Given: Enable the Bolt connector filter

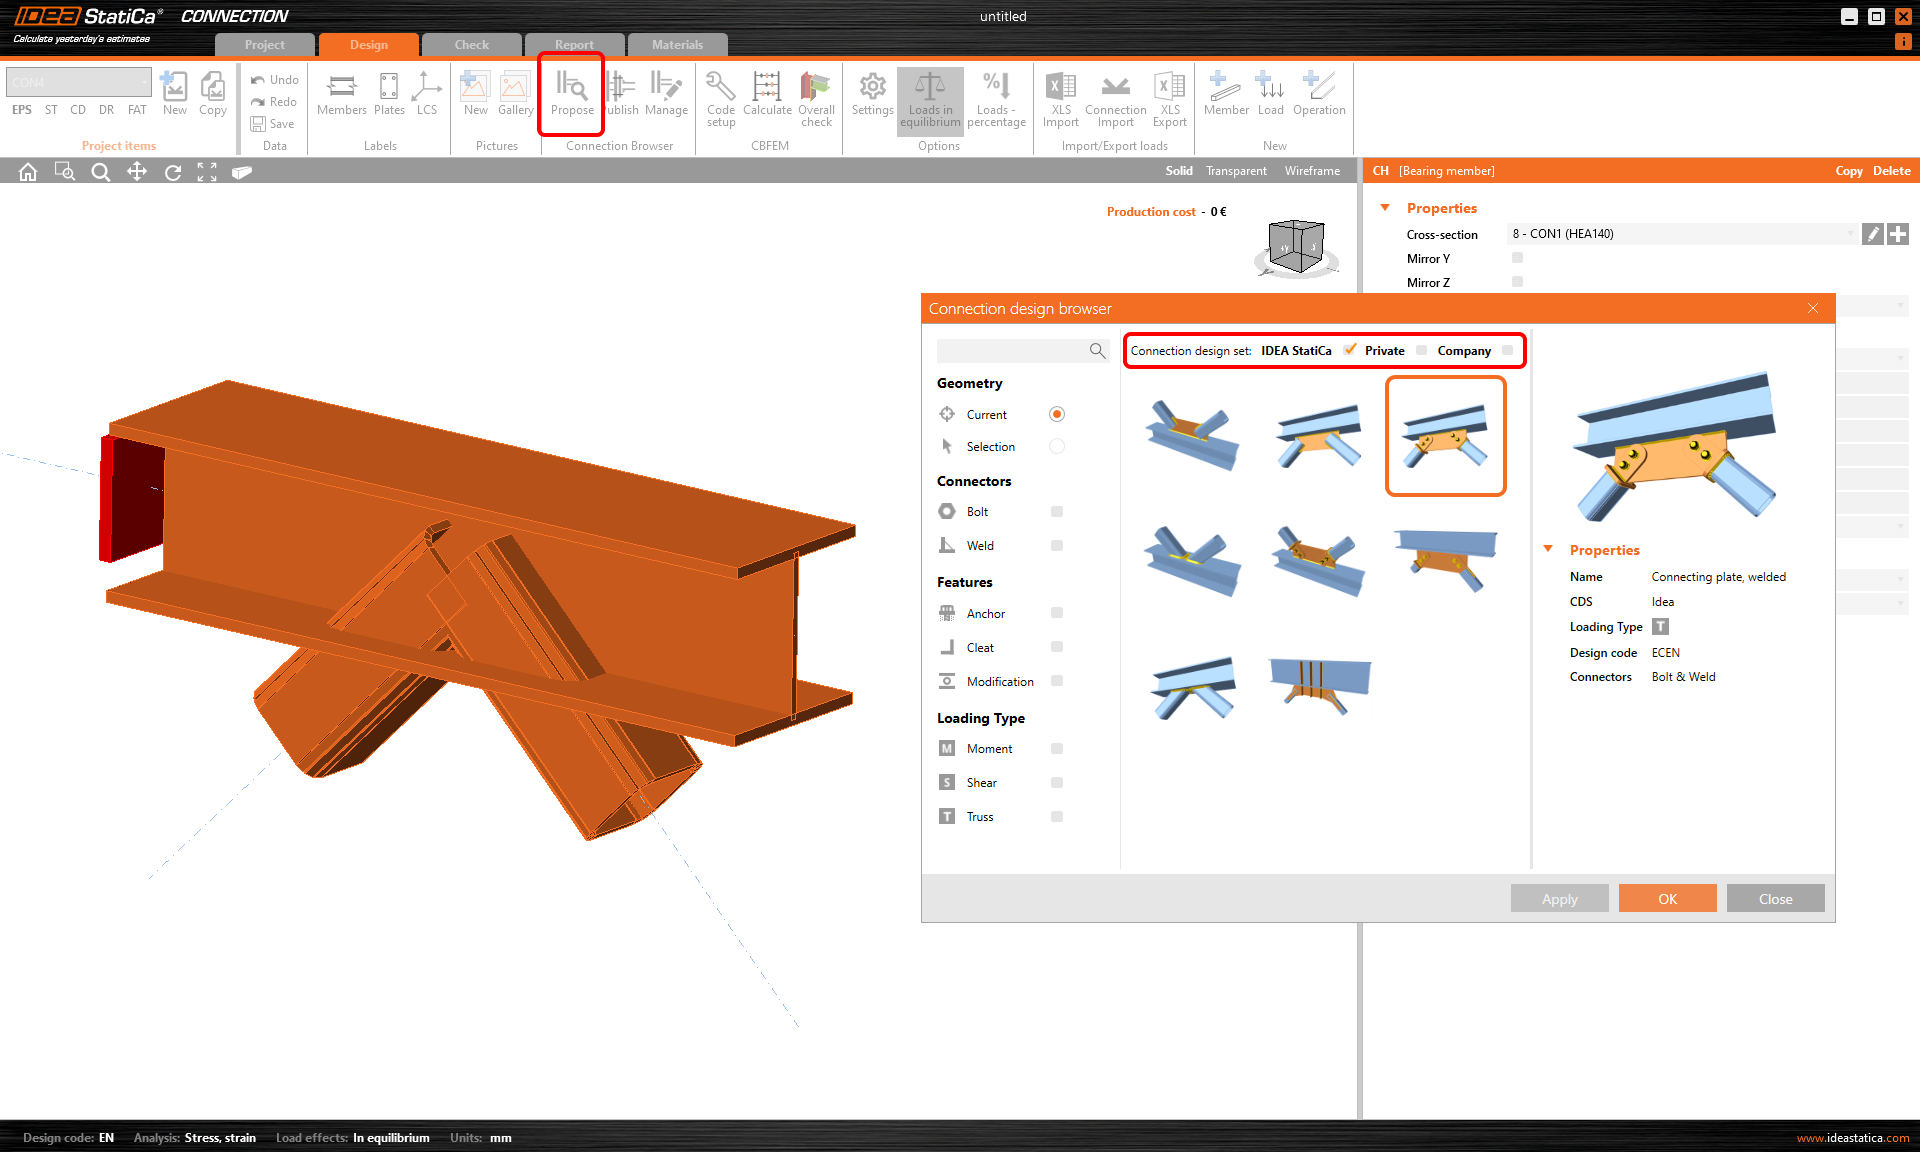Looking at the screenshot, I should point(1057,512).
